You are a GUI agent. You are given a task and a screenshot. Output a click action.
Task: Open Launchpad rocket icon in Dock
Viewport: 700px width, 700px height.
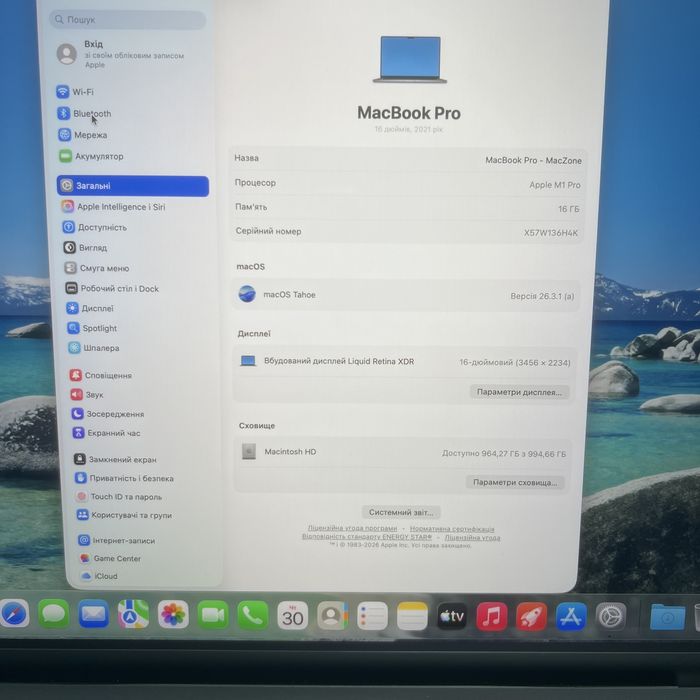pos(531,617)
